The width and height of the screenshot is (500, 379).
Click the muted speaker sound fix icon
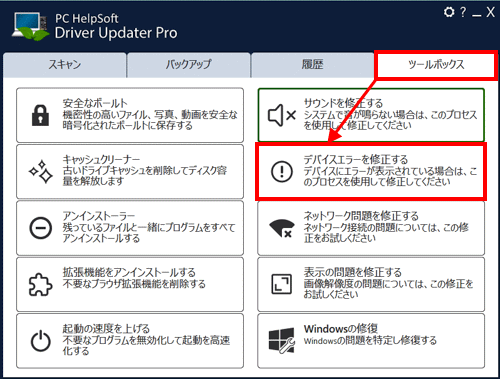tap(282, 115)
